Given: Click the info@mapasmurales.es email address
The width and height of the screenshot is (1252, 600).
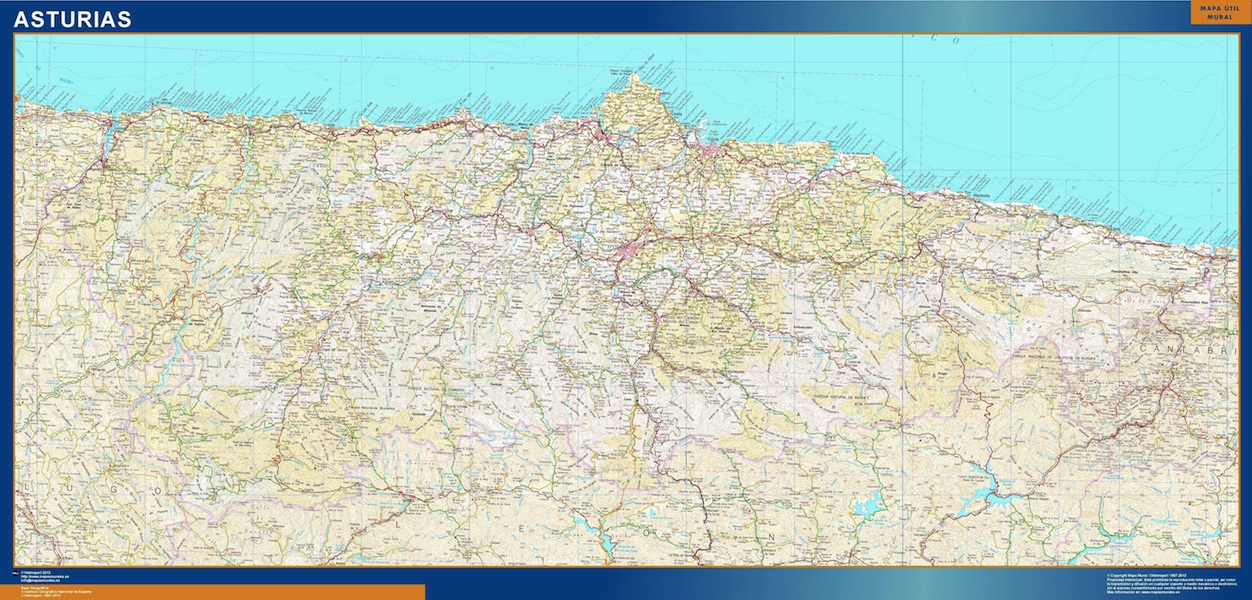Looking at the screenshot, I should (45, 582).
